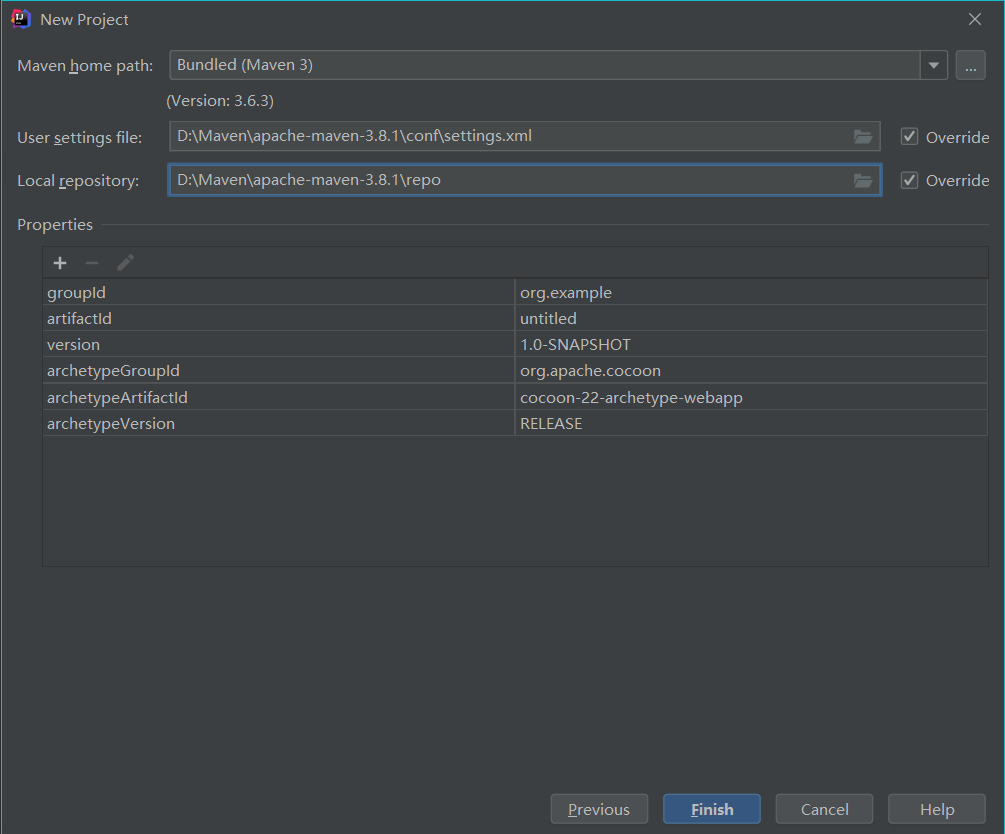The image size is (1005, 834).
Task: Click the org.apache.cocoon value cell
Action: tap(751, 371)
